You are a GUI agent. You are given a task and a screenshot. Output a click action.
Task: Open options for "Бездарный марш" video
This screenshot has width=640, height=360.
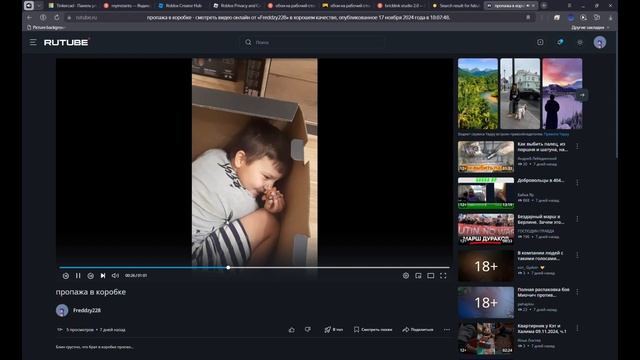[577, 219]
